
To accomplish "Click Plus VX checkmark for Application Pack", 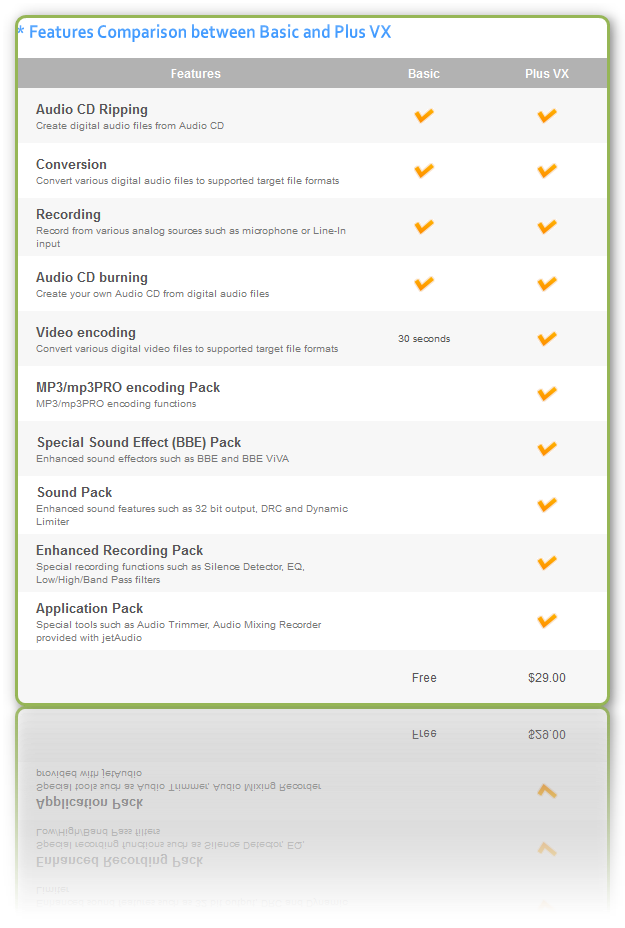I will point(547,621).
